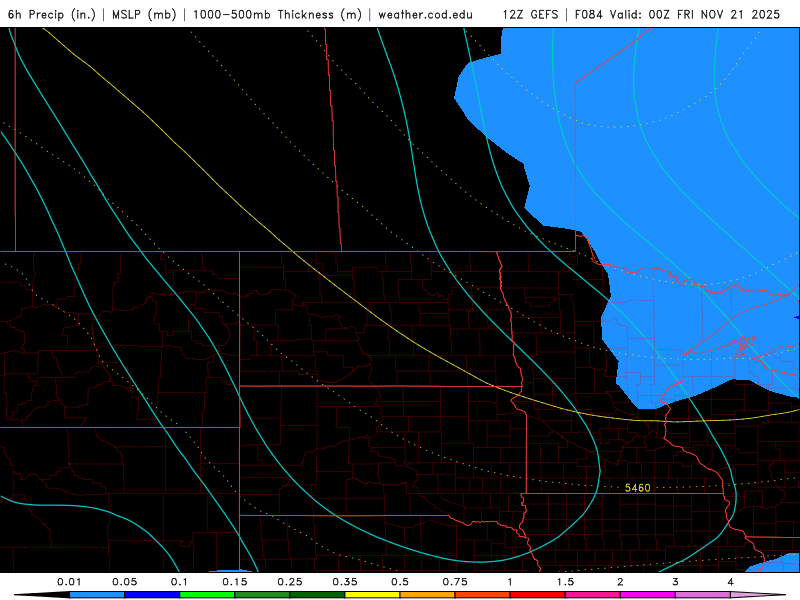The height and width of the screenshot is (600, 800).
Task: Click the 0.05 legend value
Action: (x=124, y=582)
